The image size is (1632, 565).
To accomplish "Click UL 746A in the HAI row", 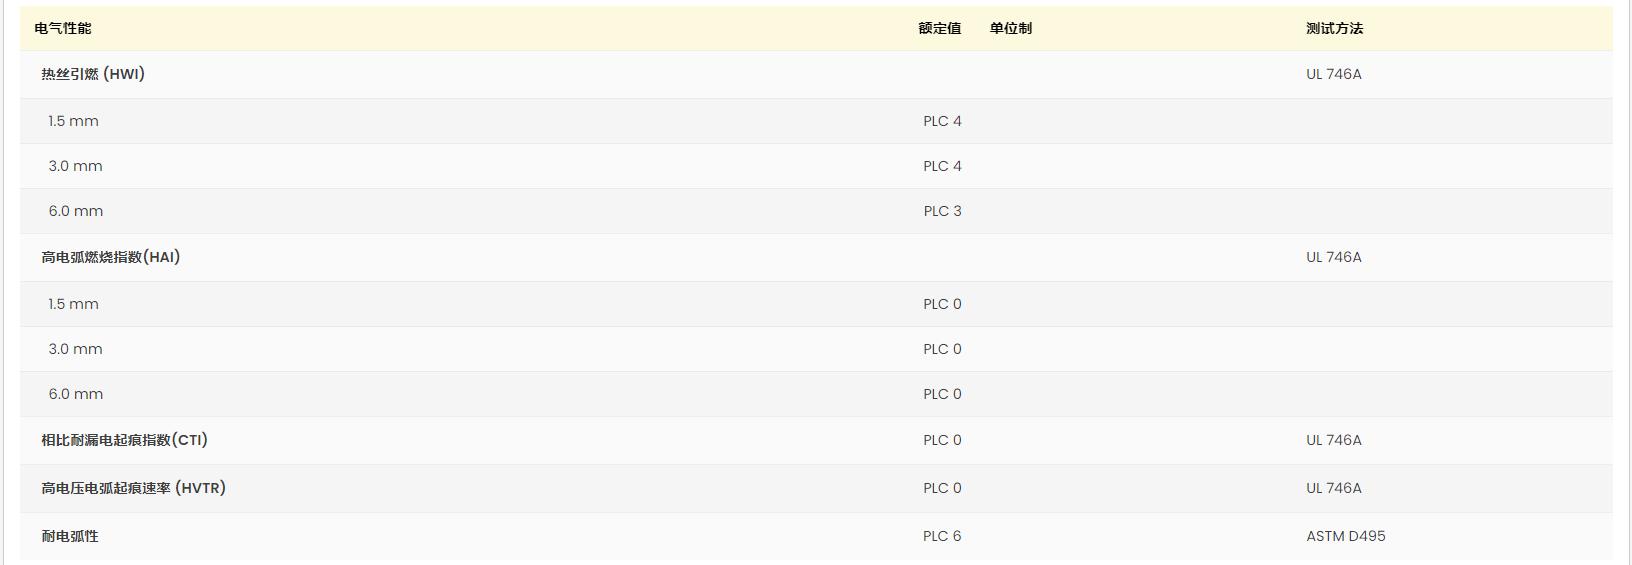I will click(1333, 257).
